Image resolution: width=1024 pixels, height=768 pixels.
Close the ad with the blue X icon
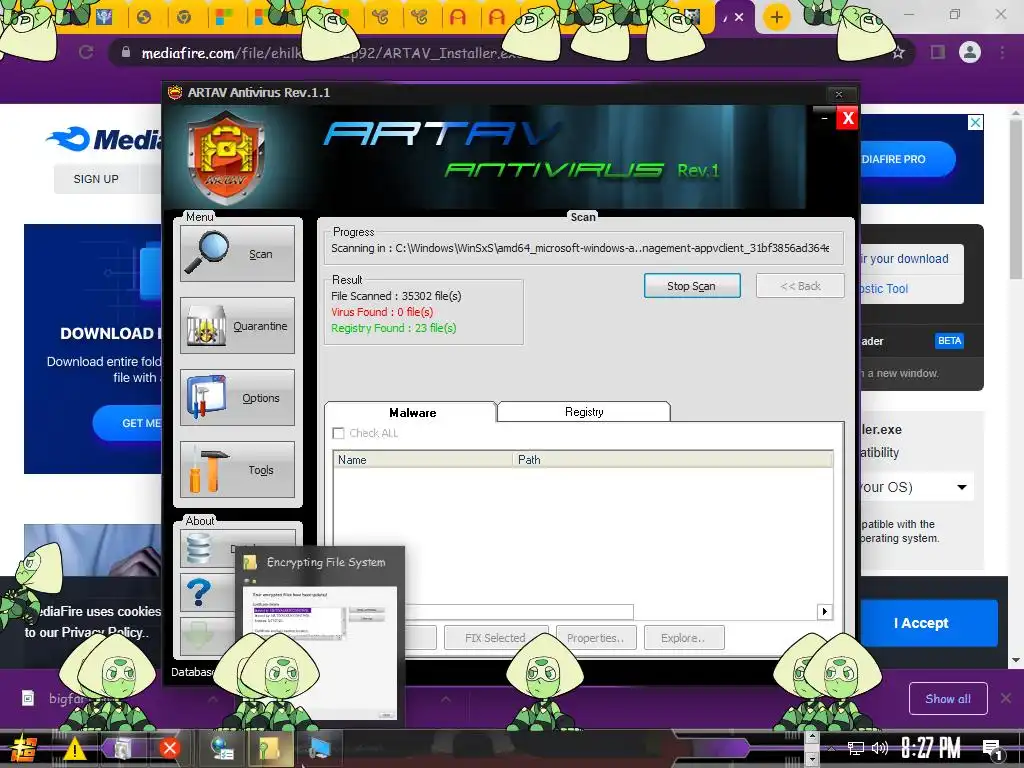[975, 122]
